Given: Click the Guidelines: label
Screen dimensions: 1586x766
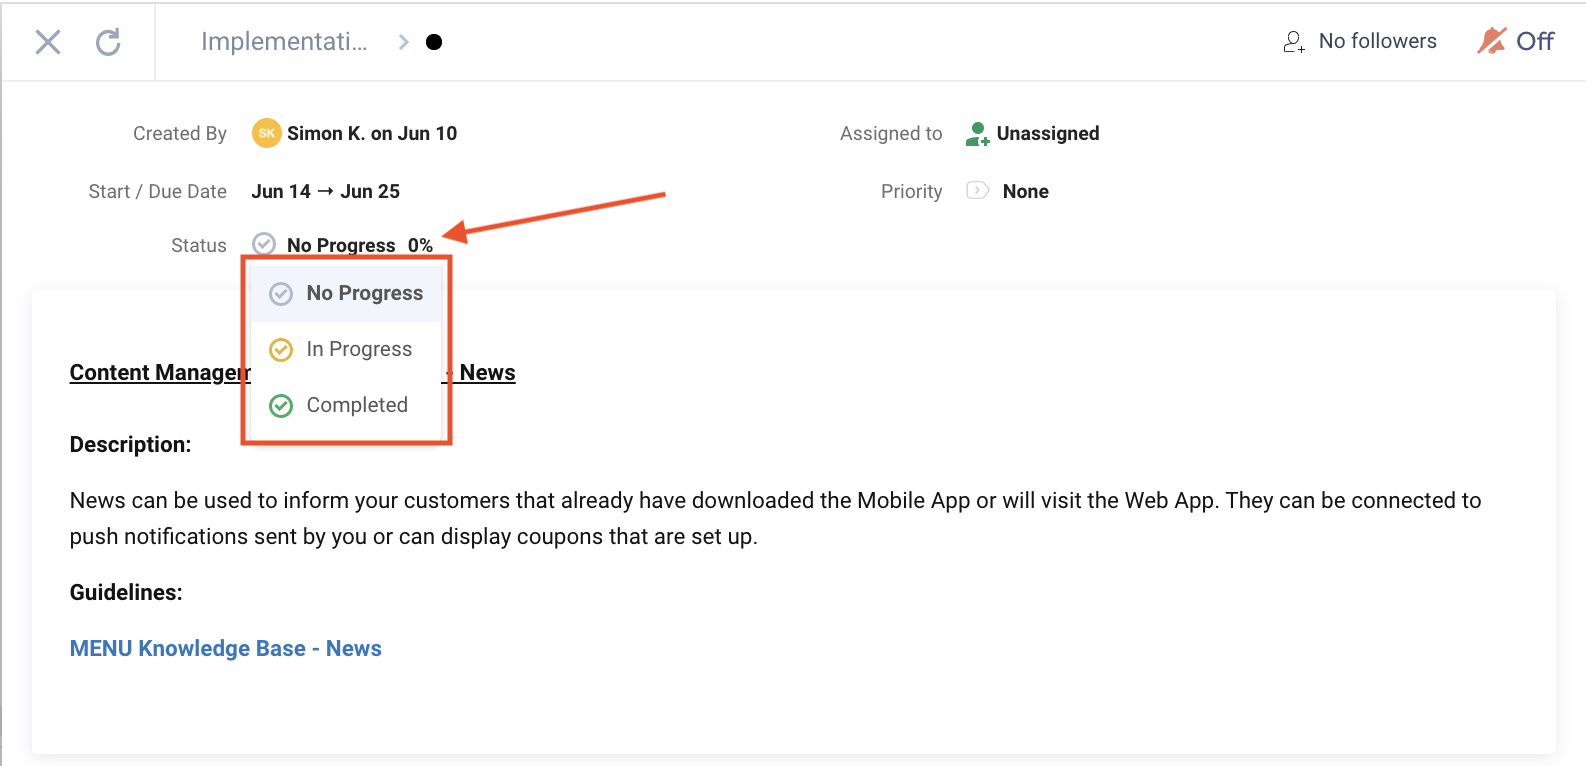Looking at the screenshot, I should coord(126,592).
